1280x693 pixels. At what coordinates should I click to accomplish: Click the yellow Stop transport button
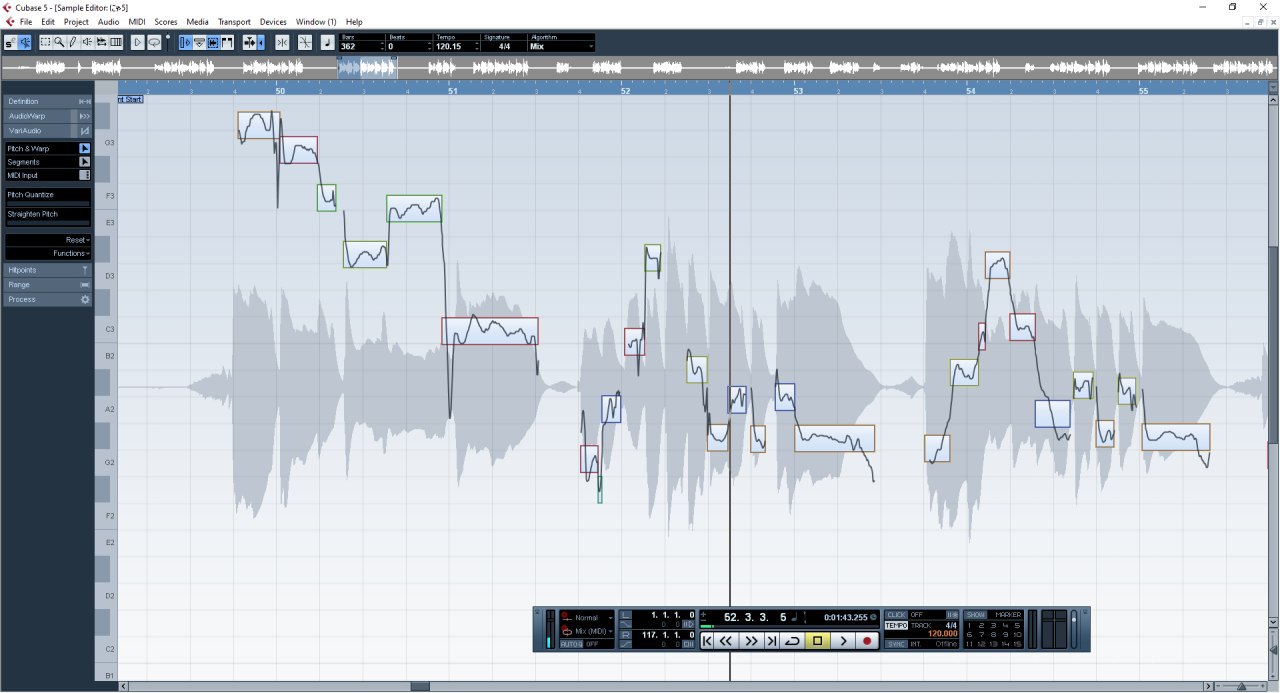pos(818,641)
